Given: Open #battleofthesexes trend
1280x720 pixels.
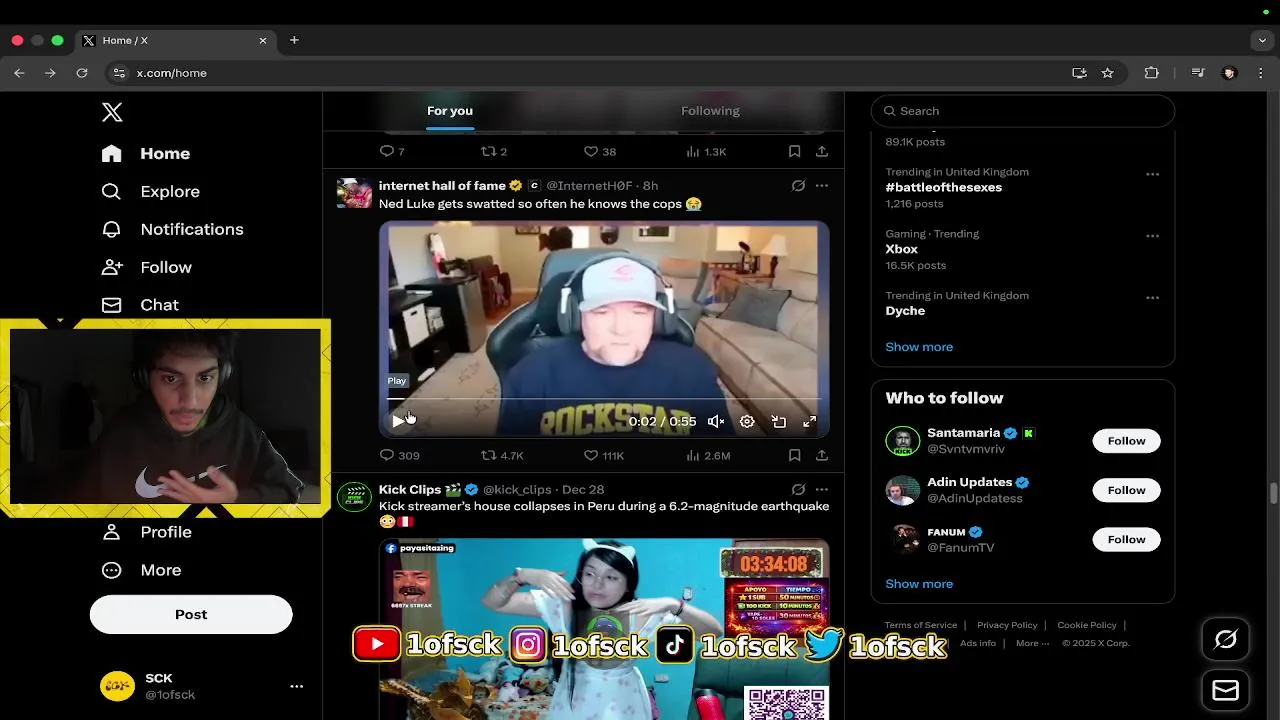Looking at the screenshot, I should click(x=943, y=187).
